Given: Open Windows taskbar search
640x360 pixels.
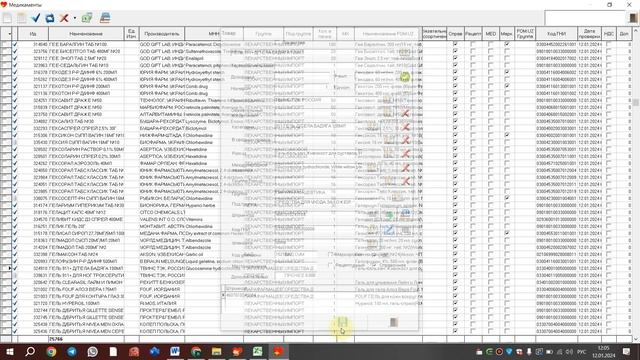Looking at the screenshot, I should point(30,351).
